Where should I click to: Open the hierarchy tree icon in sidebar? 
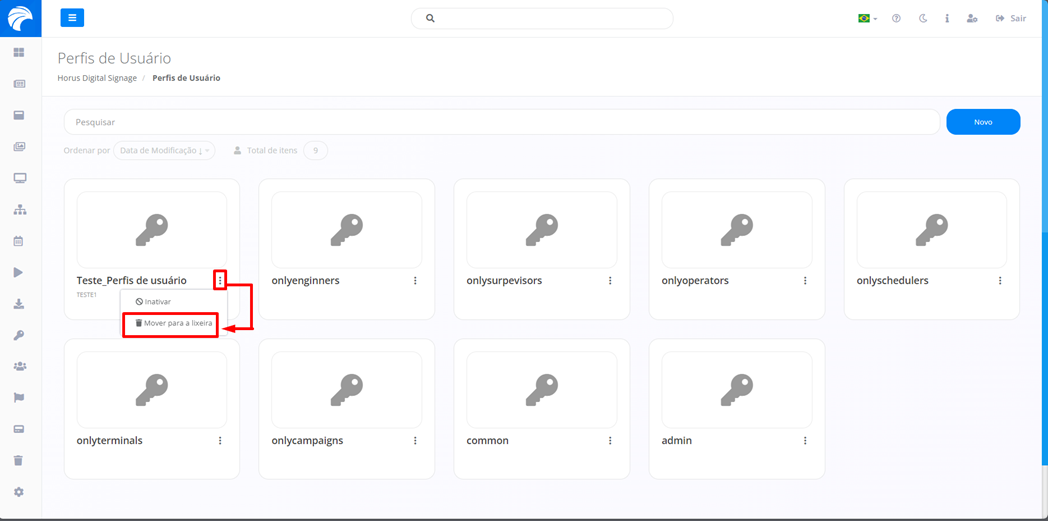[19, 209]
